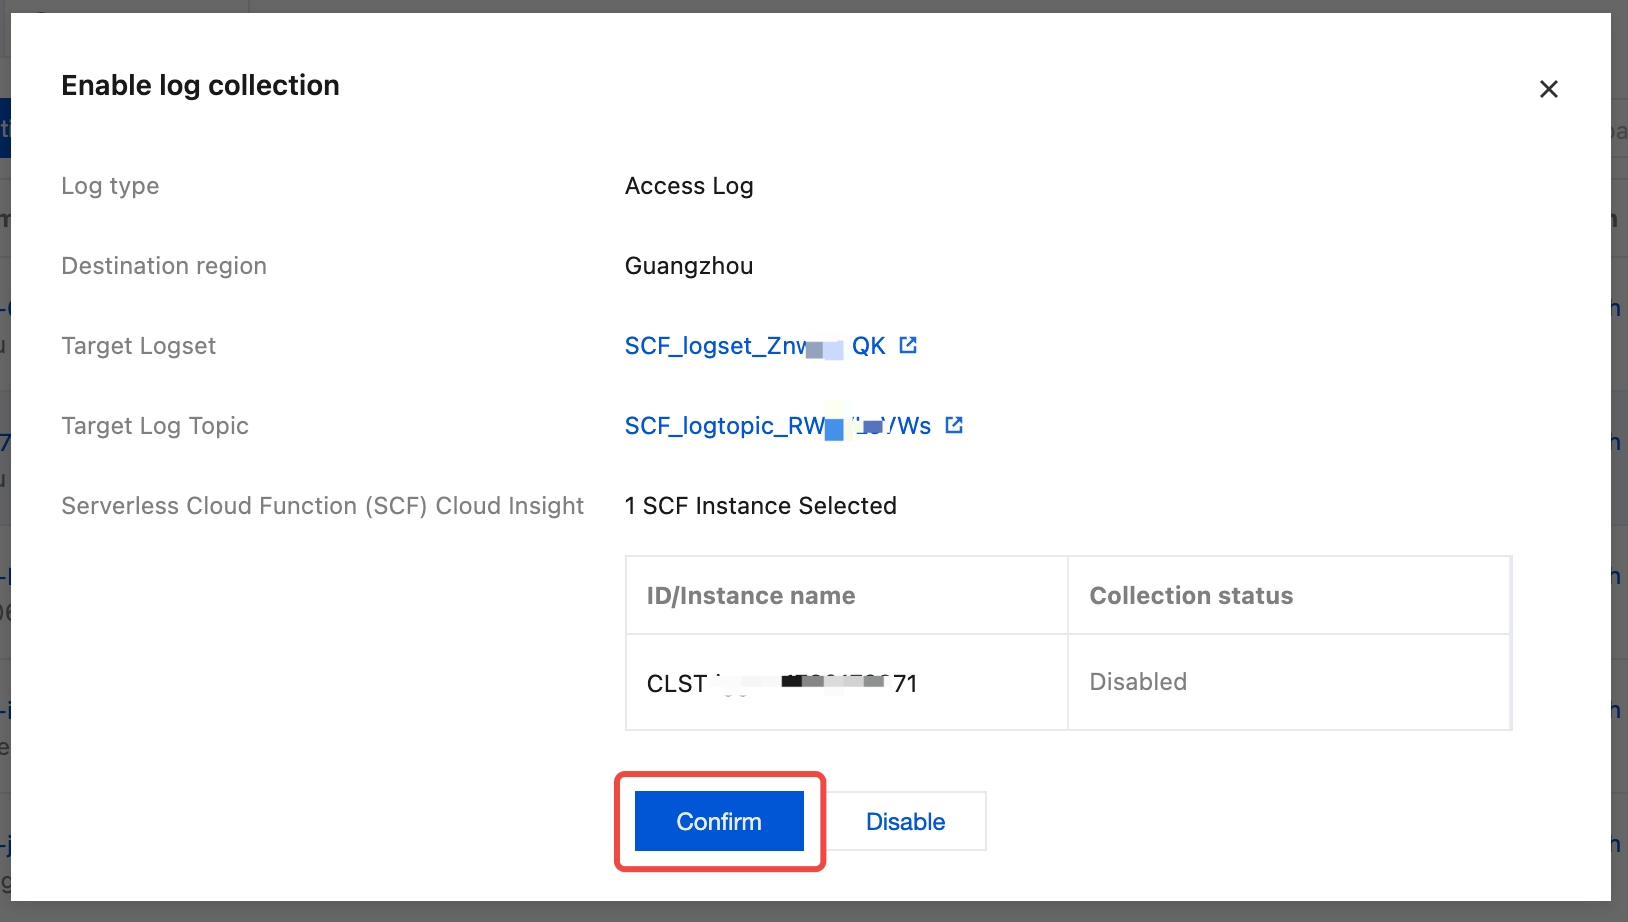Click the Target Logset label
Viewport: 1628px width, 922px height.
[x=138, y=346]
